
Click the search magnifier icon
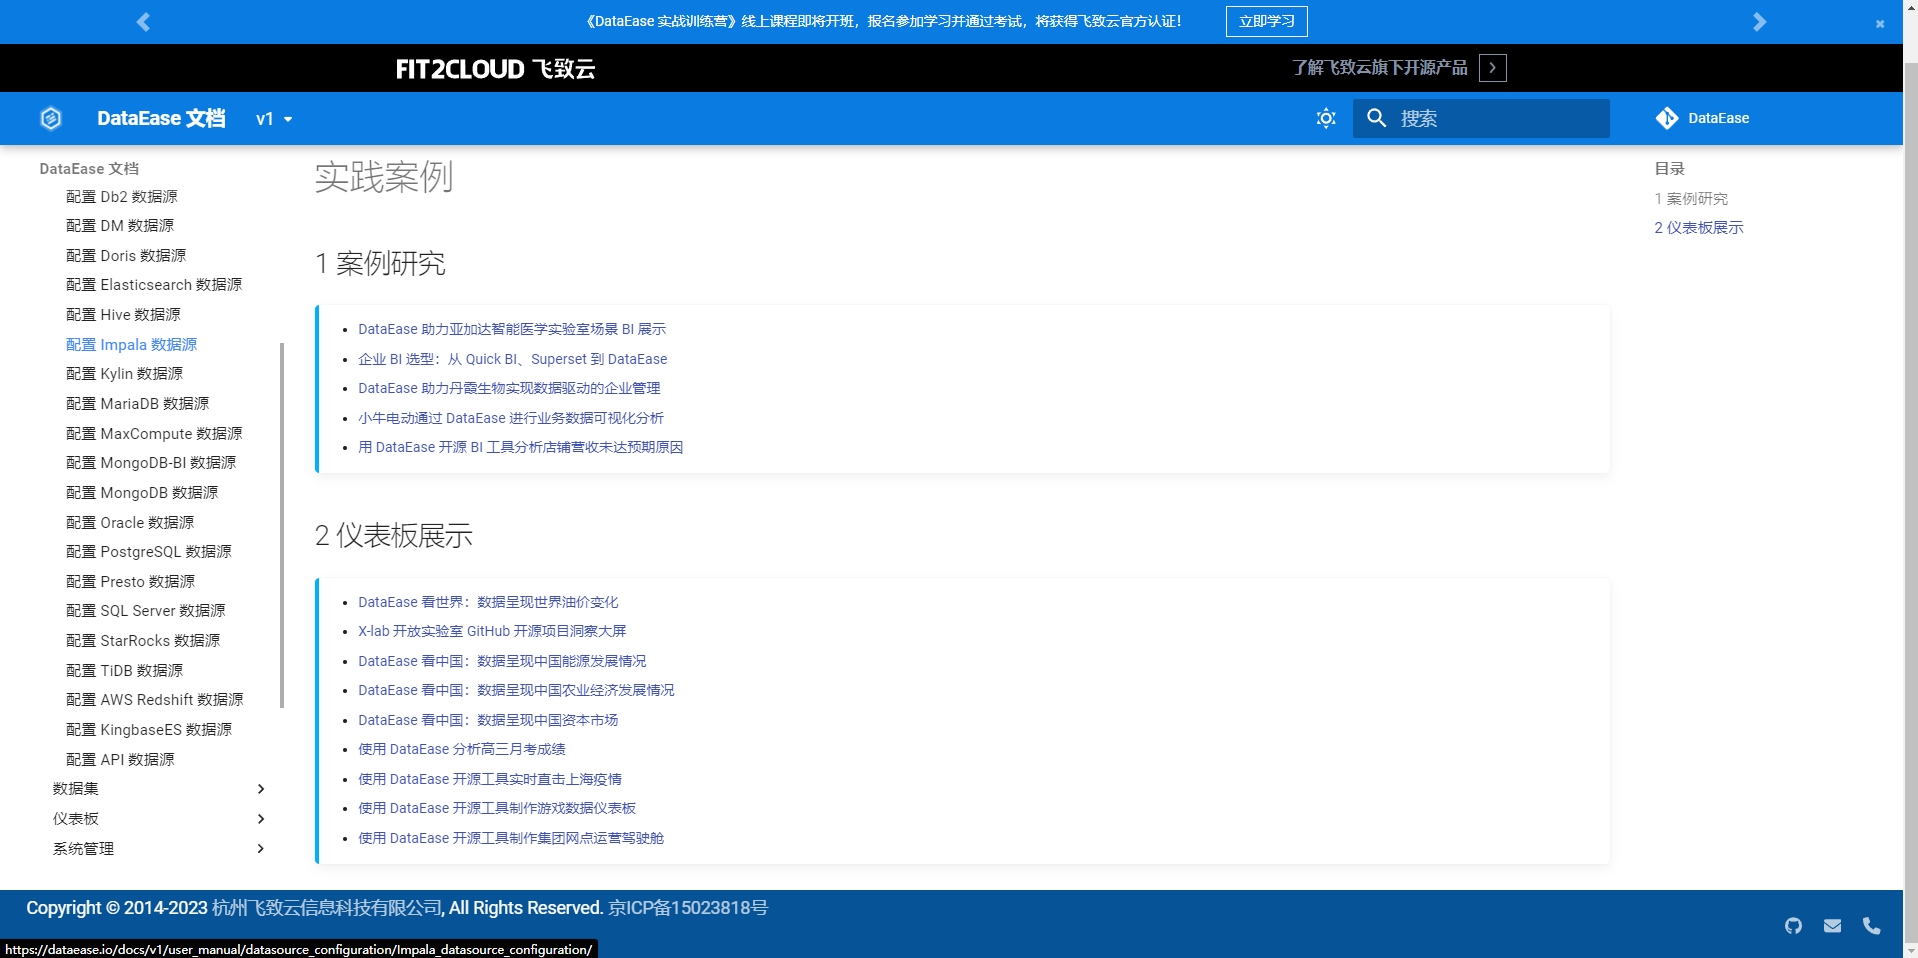(x=1377, y=118)
